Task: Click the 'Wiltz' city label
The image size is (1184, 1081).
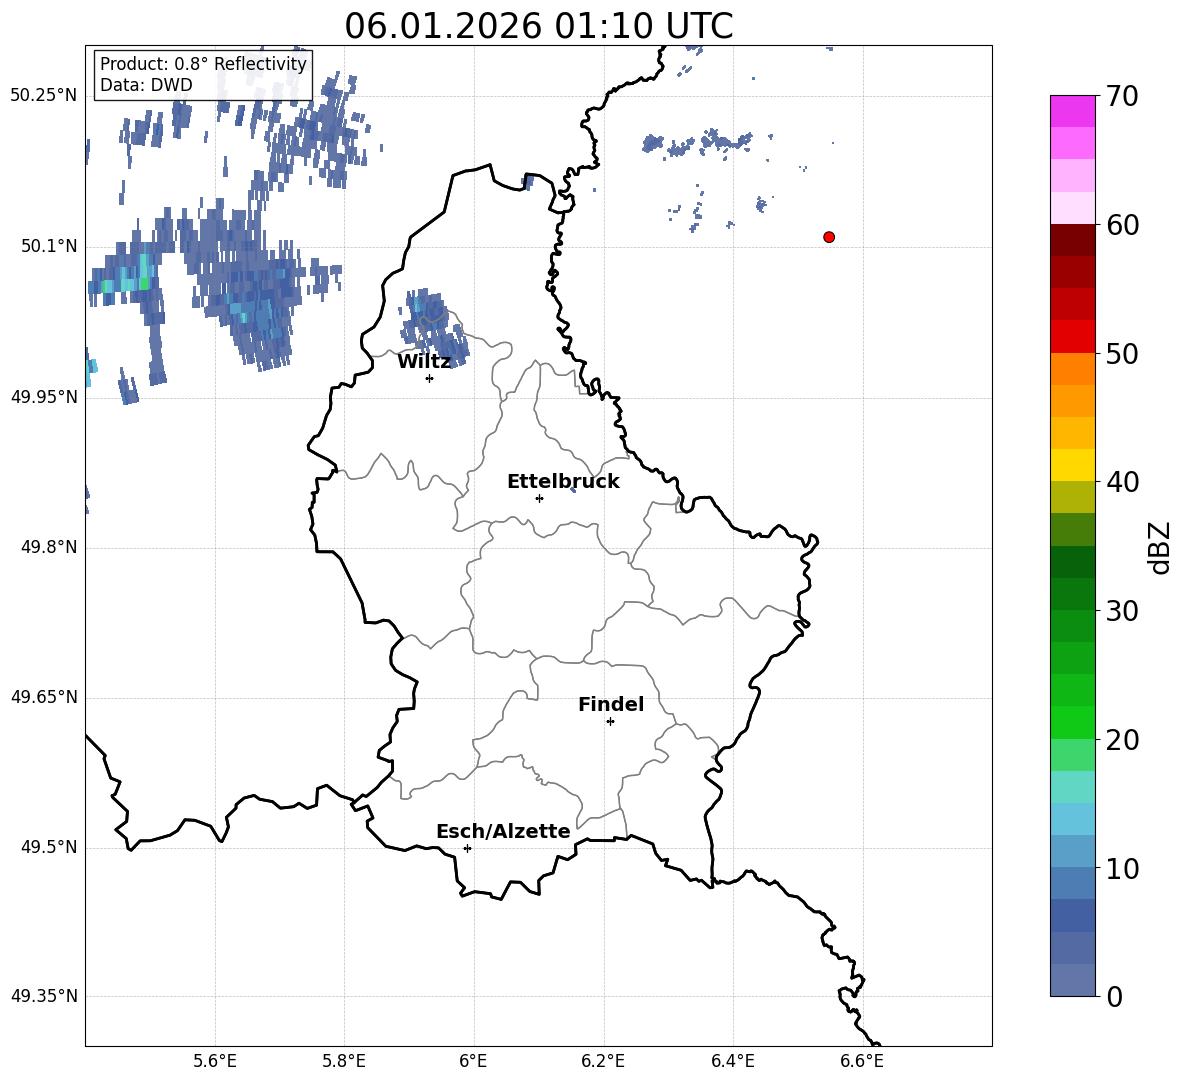Action: [x=424, y=362]
